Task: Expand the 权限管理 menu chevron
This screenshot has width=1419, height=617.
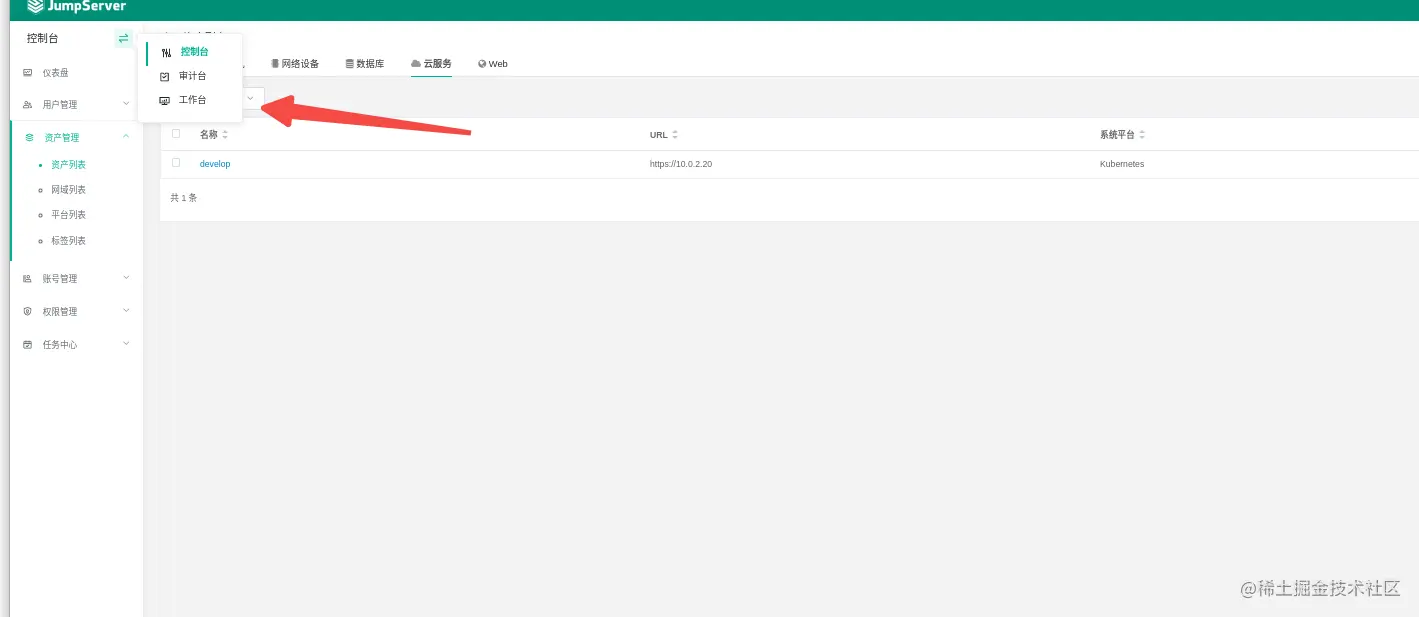Action: click(x=126, y=310)
